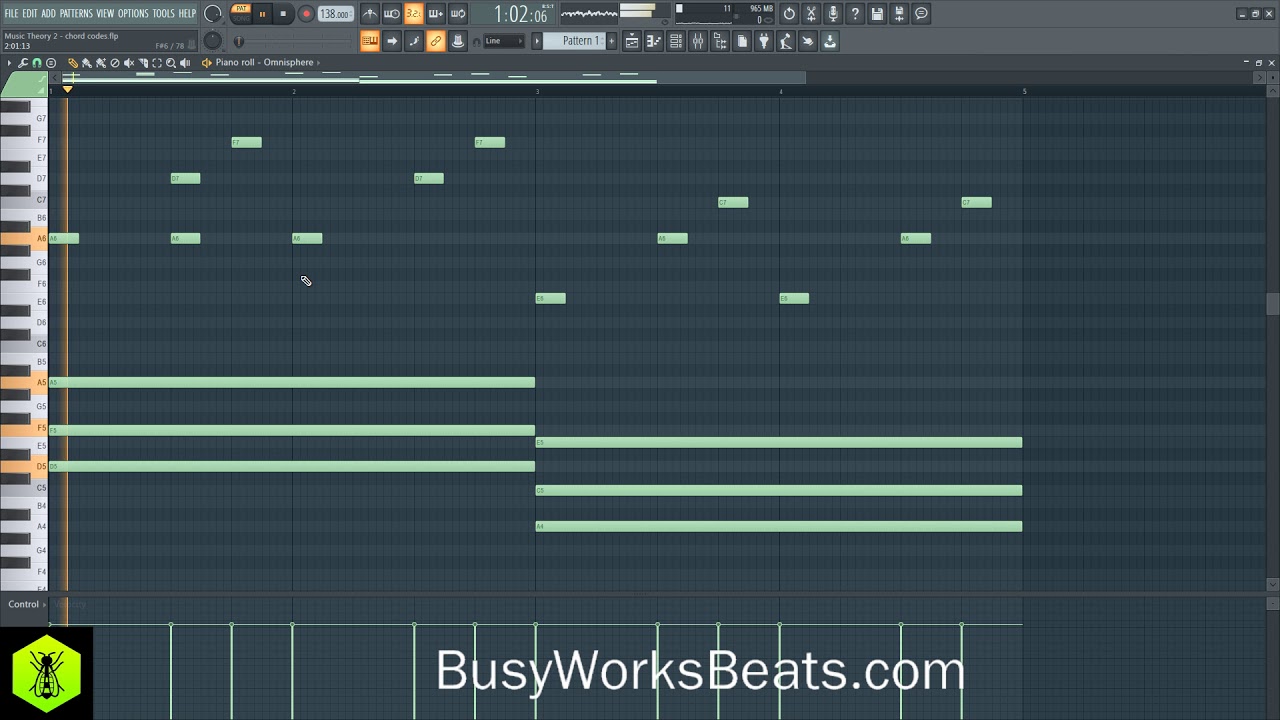Select the Mute tool in piano roll
Screen dimensions: 1280x720
pos(129,63)
